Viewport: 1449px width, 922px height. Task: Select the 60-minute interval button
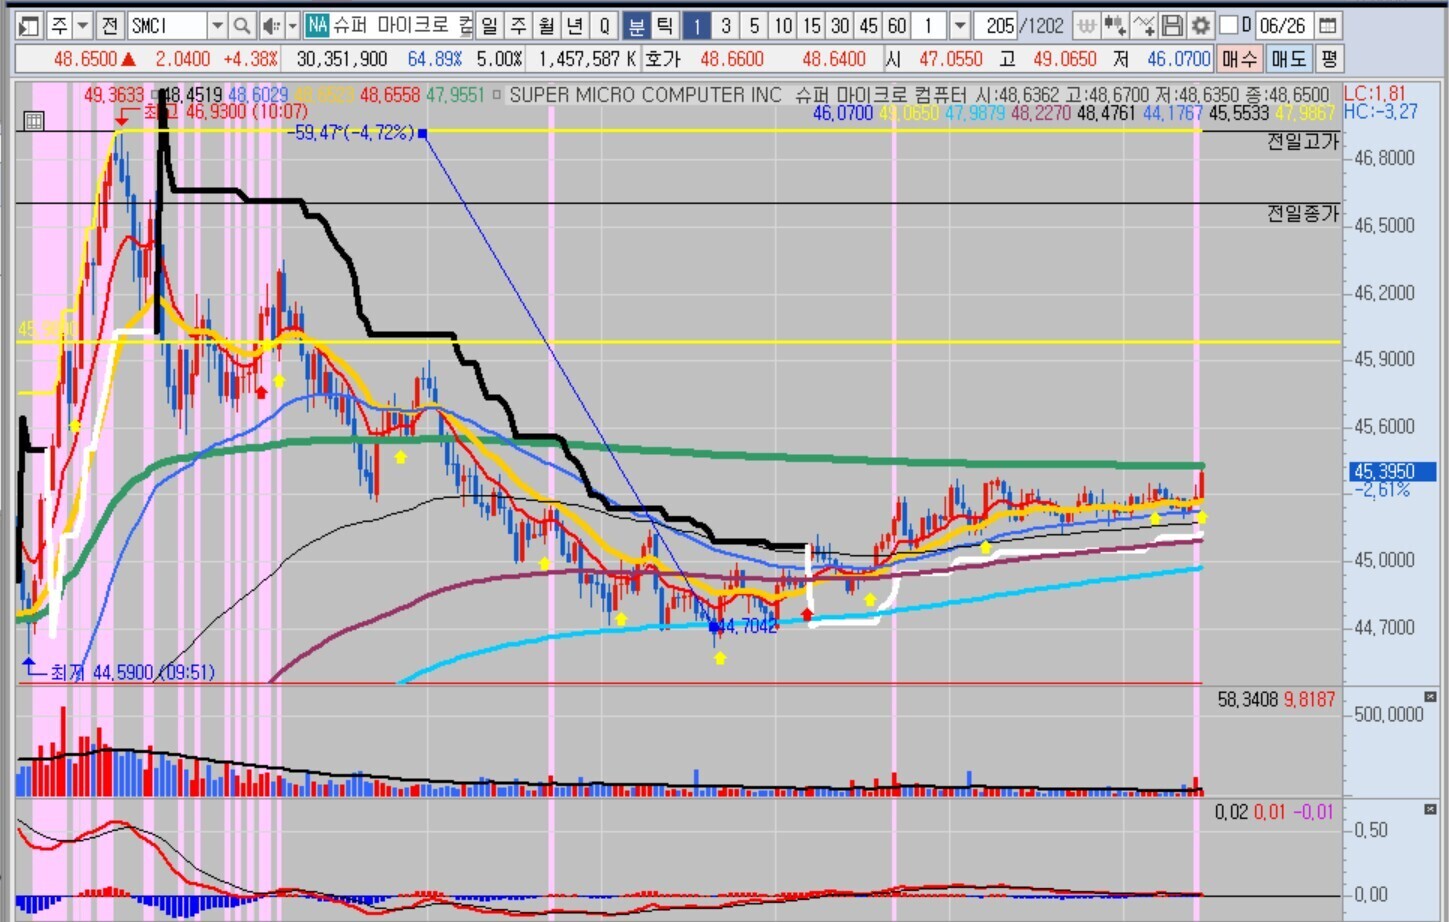(x=897, y=25)
